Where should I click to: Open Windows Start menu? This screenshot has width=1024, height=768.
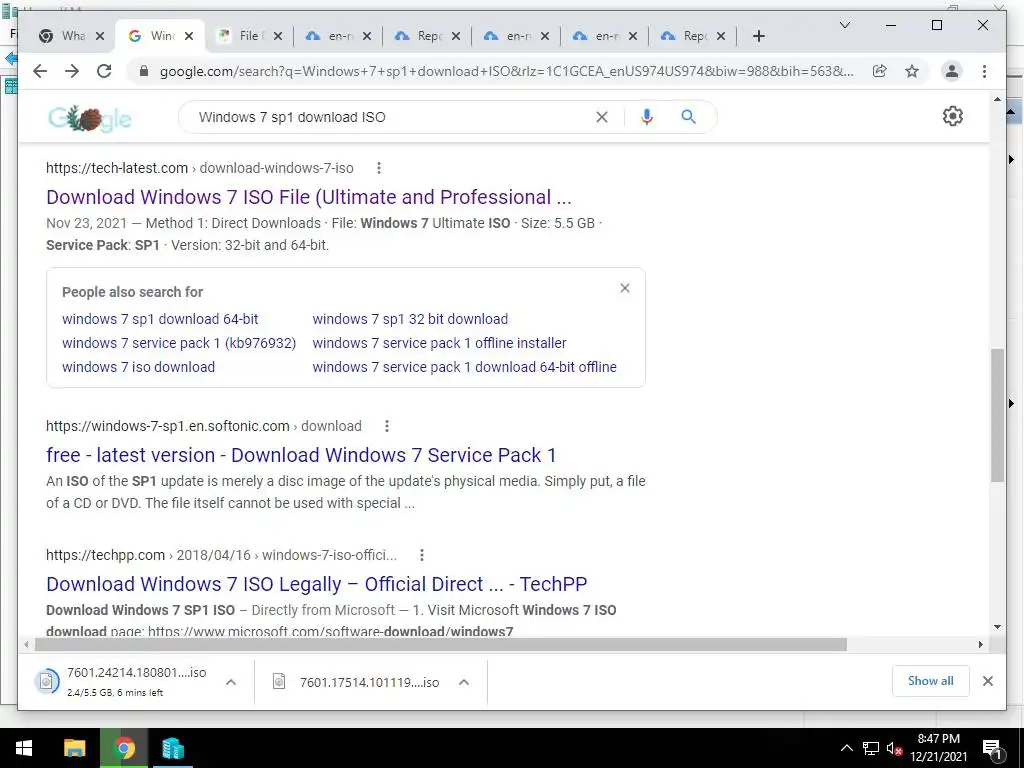click(x=24, y=748)
